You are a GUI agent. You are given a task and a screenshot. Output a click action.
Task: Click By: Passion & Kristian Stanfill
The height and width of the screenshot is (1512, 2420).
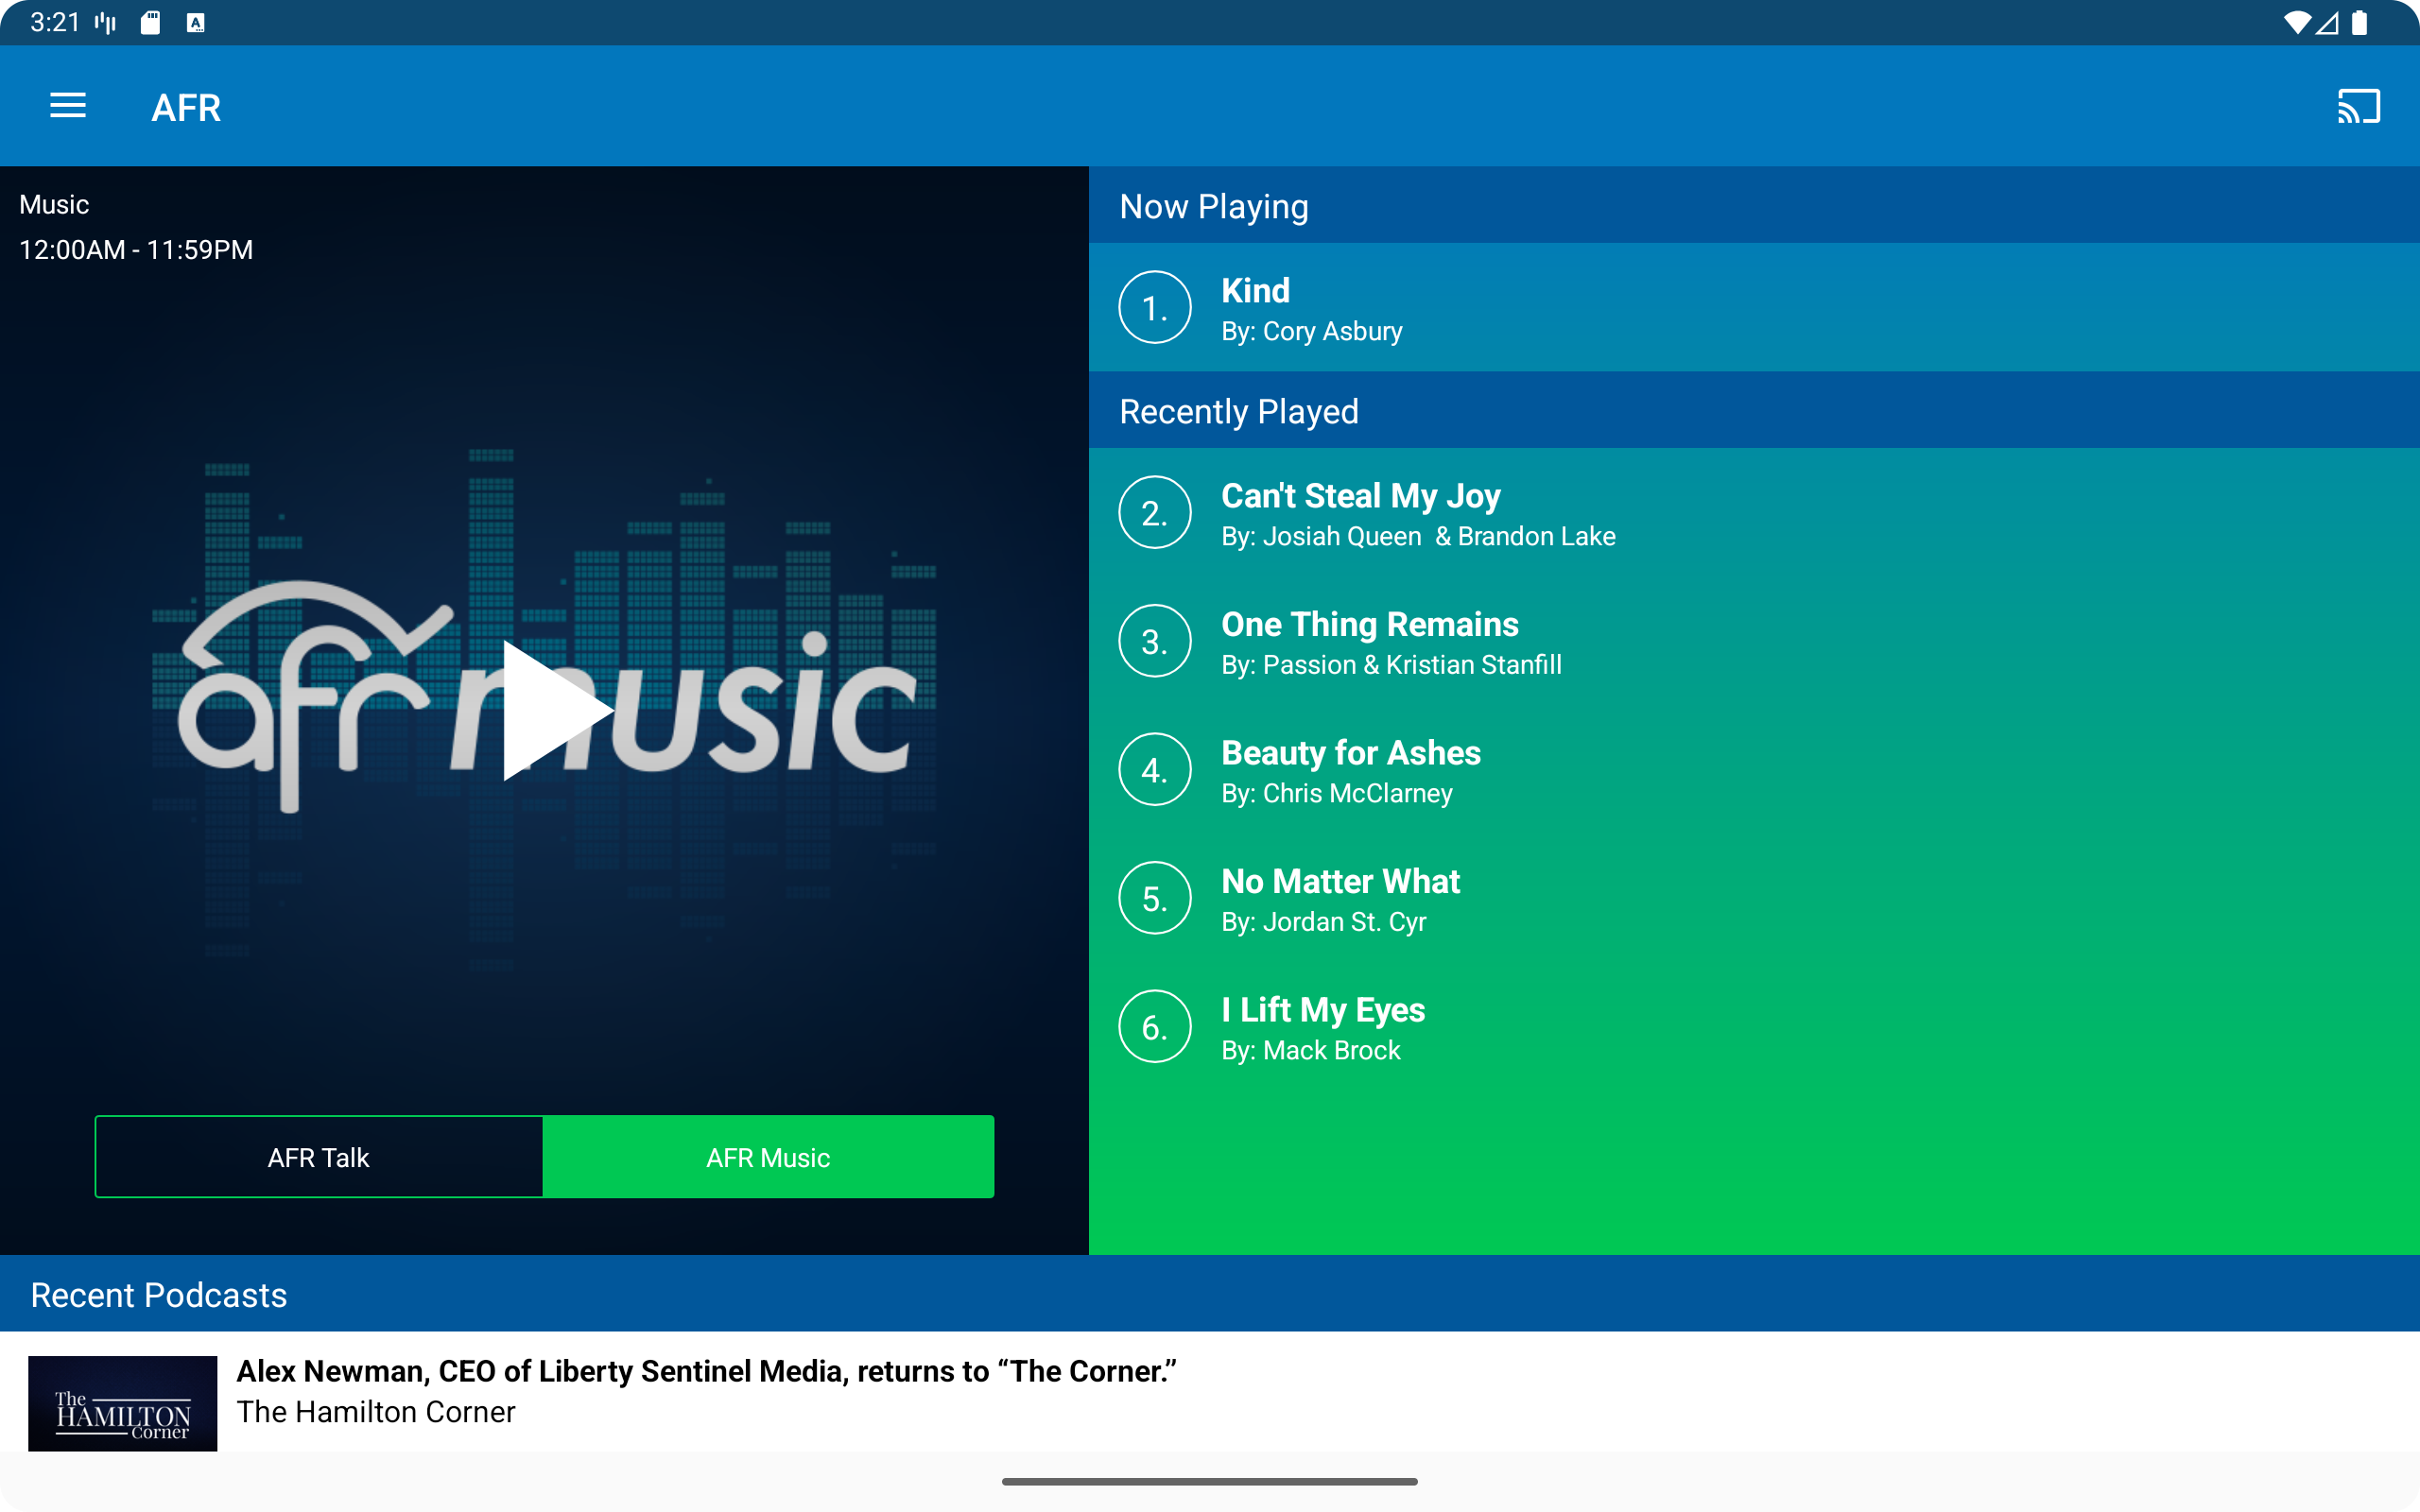1391,665
